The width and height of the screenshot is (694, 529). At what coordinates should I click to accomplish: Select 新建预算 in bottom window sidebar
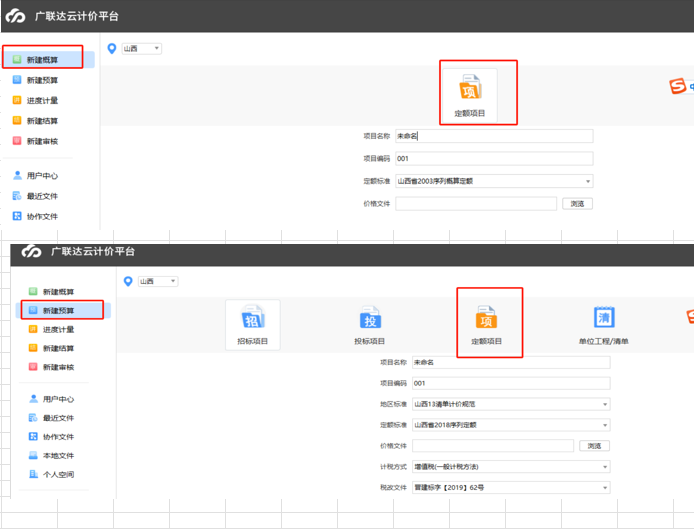tap(63, 310)
